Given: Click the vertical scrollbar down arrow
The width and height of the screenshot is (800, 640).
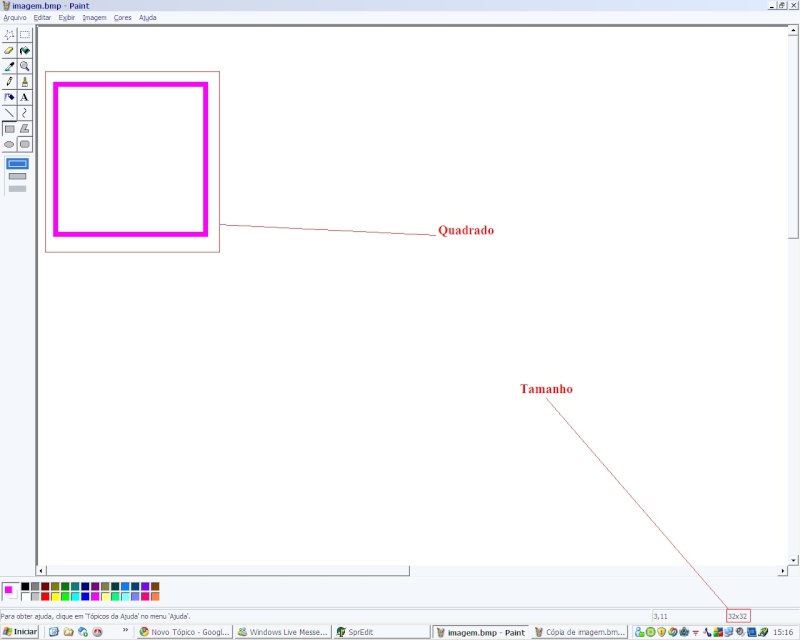Looking at the screenshot, I should pyautogui.click(x=793, y=560).
